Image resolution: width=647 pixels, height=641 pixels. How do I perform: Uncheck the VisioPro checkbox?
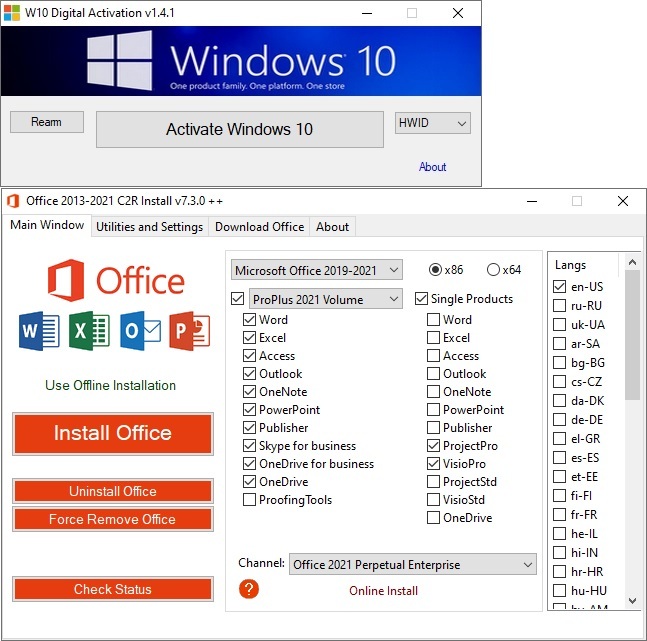coord(433,464)
